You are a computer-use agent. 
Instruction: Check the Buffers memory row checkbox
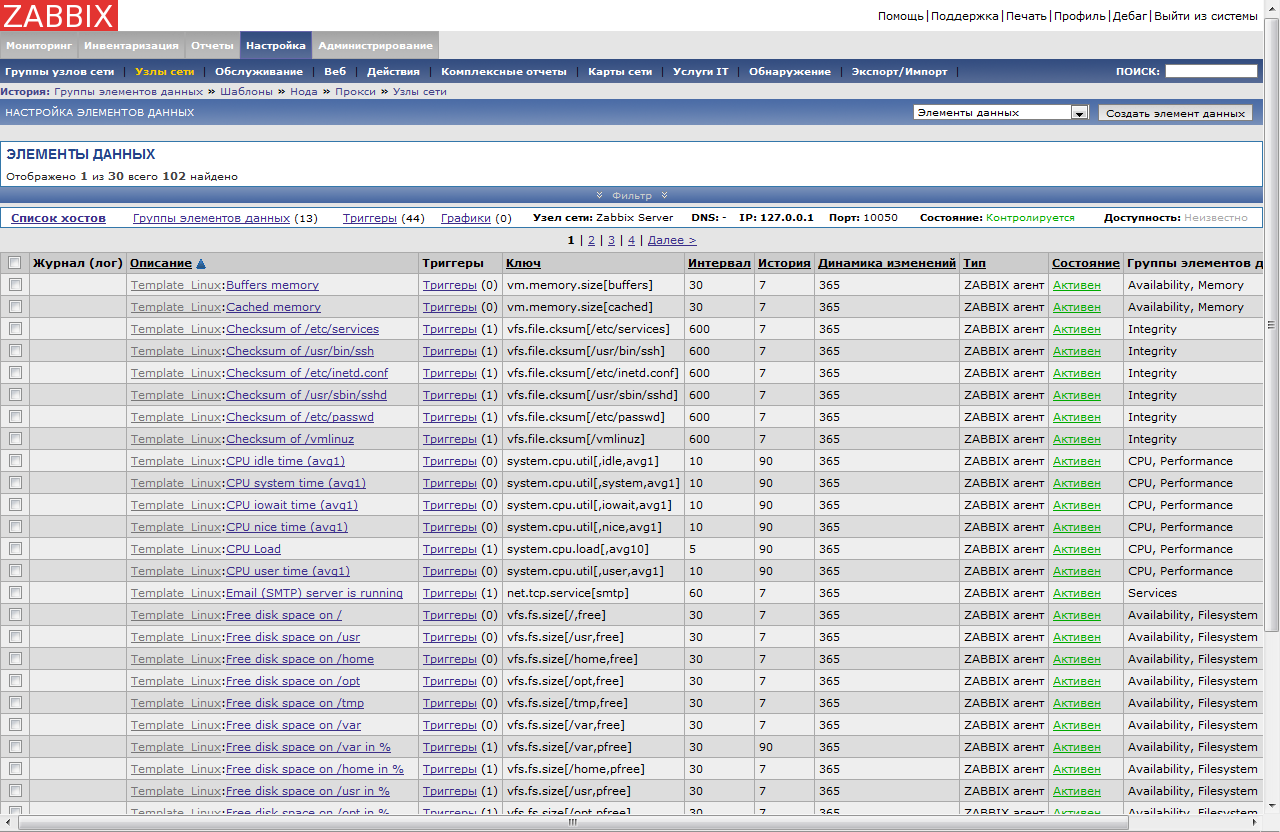15,285
